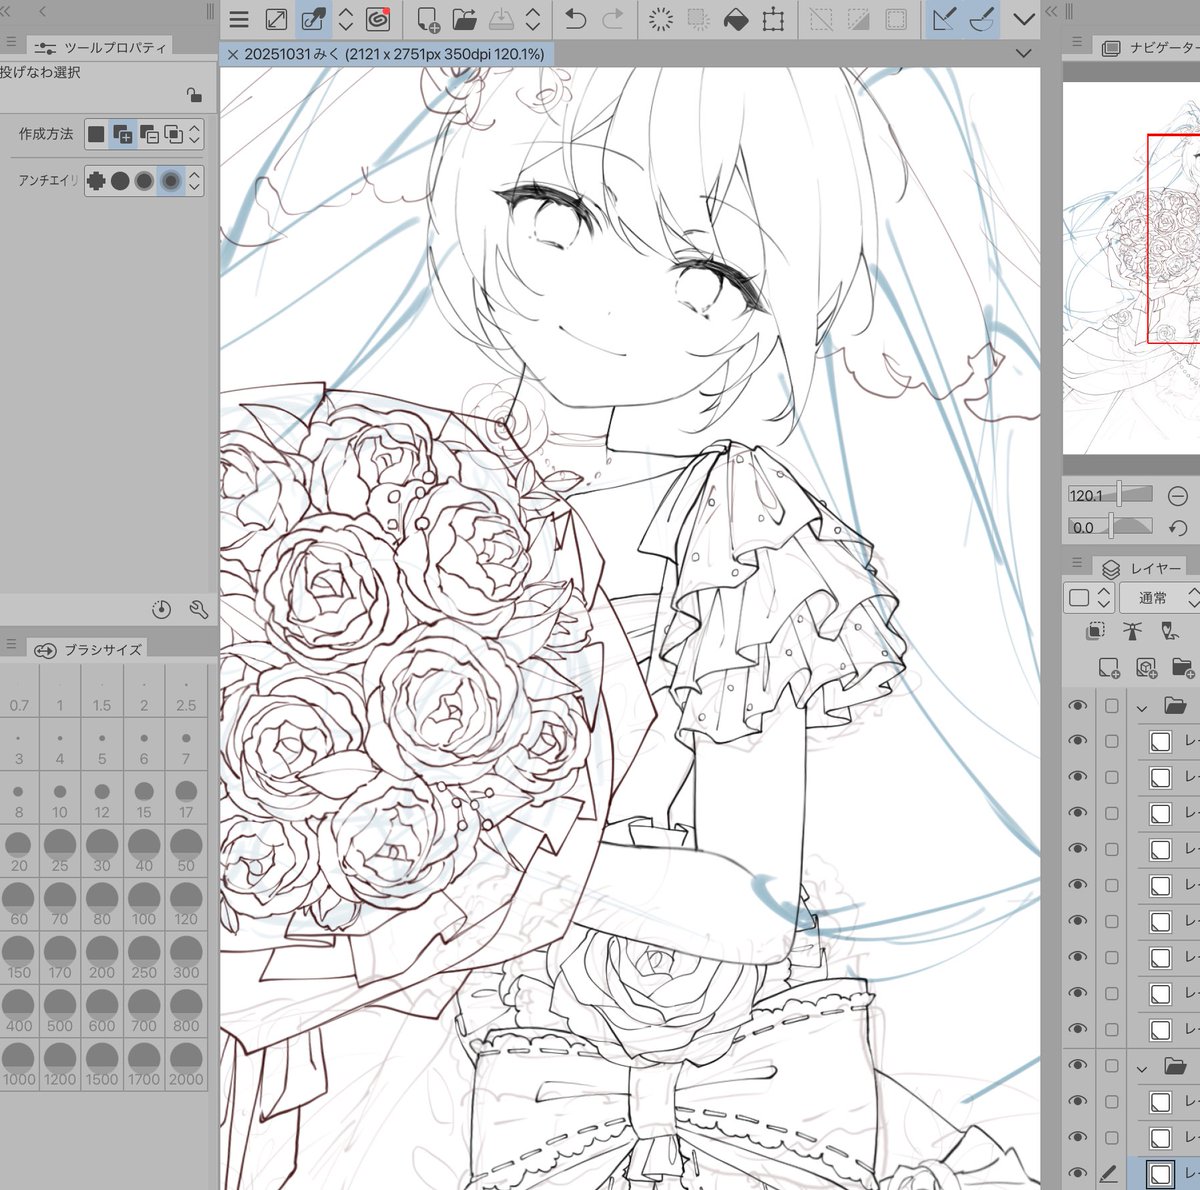Create a new layer folder
Viewport: 1200px width, 1190px height.
[1182, 668]
